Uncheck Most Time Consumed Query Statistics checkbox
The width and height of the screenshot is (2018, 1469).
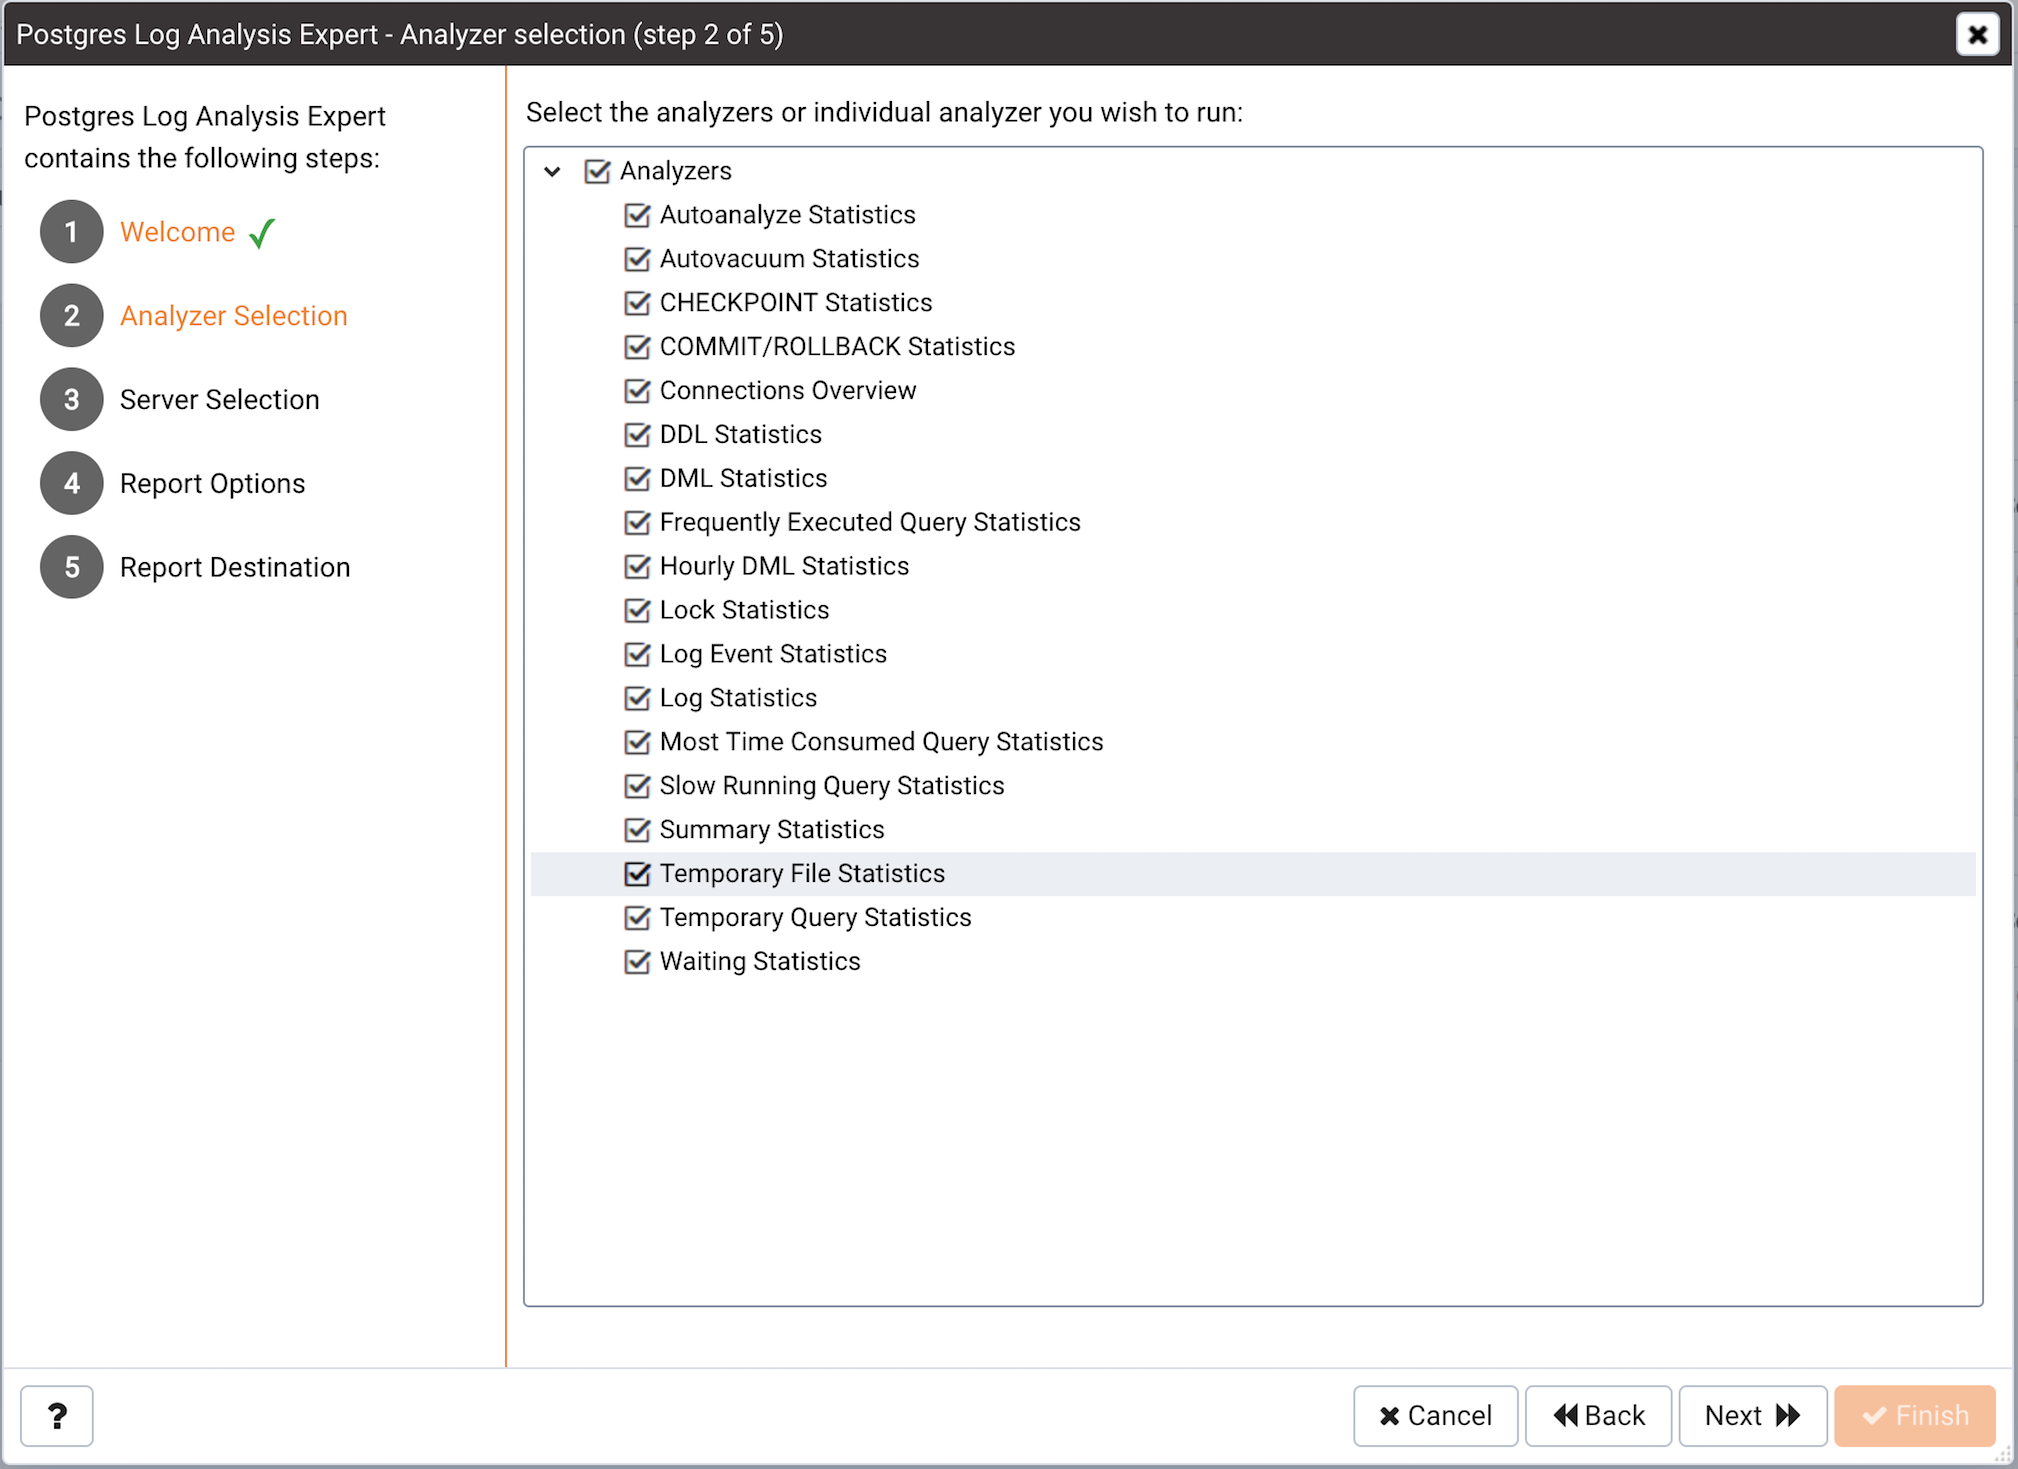(637, 743)
